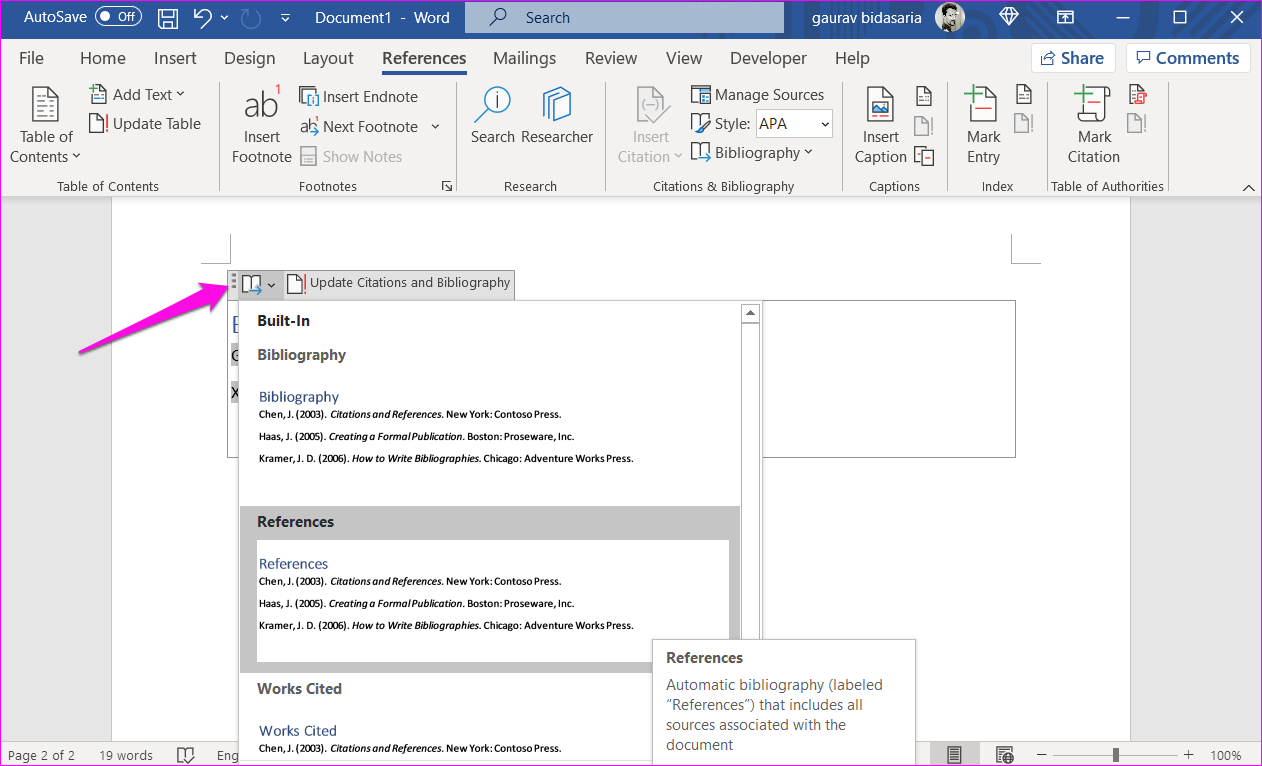Viewport: 1262px width, 766px height.
Task: Click the zoom in plus button
Action: (x=1188, y=755)
